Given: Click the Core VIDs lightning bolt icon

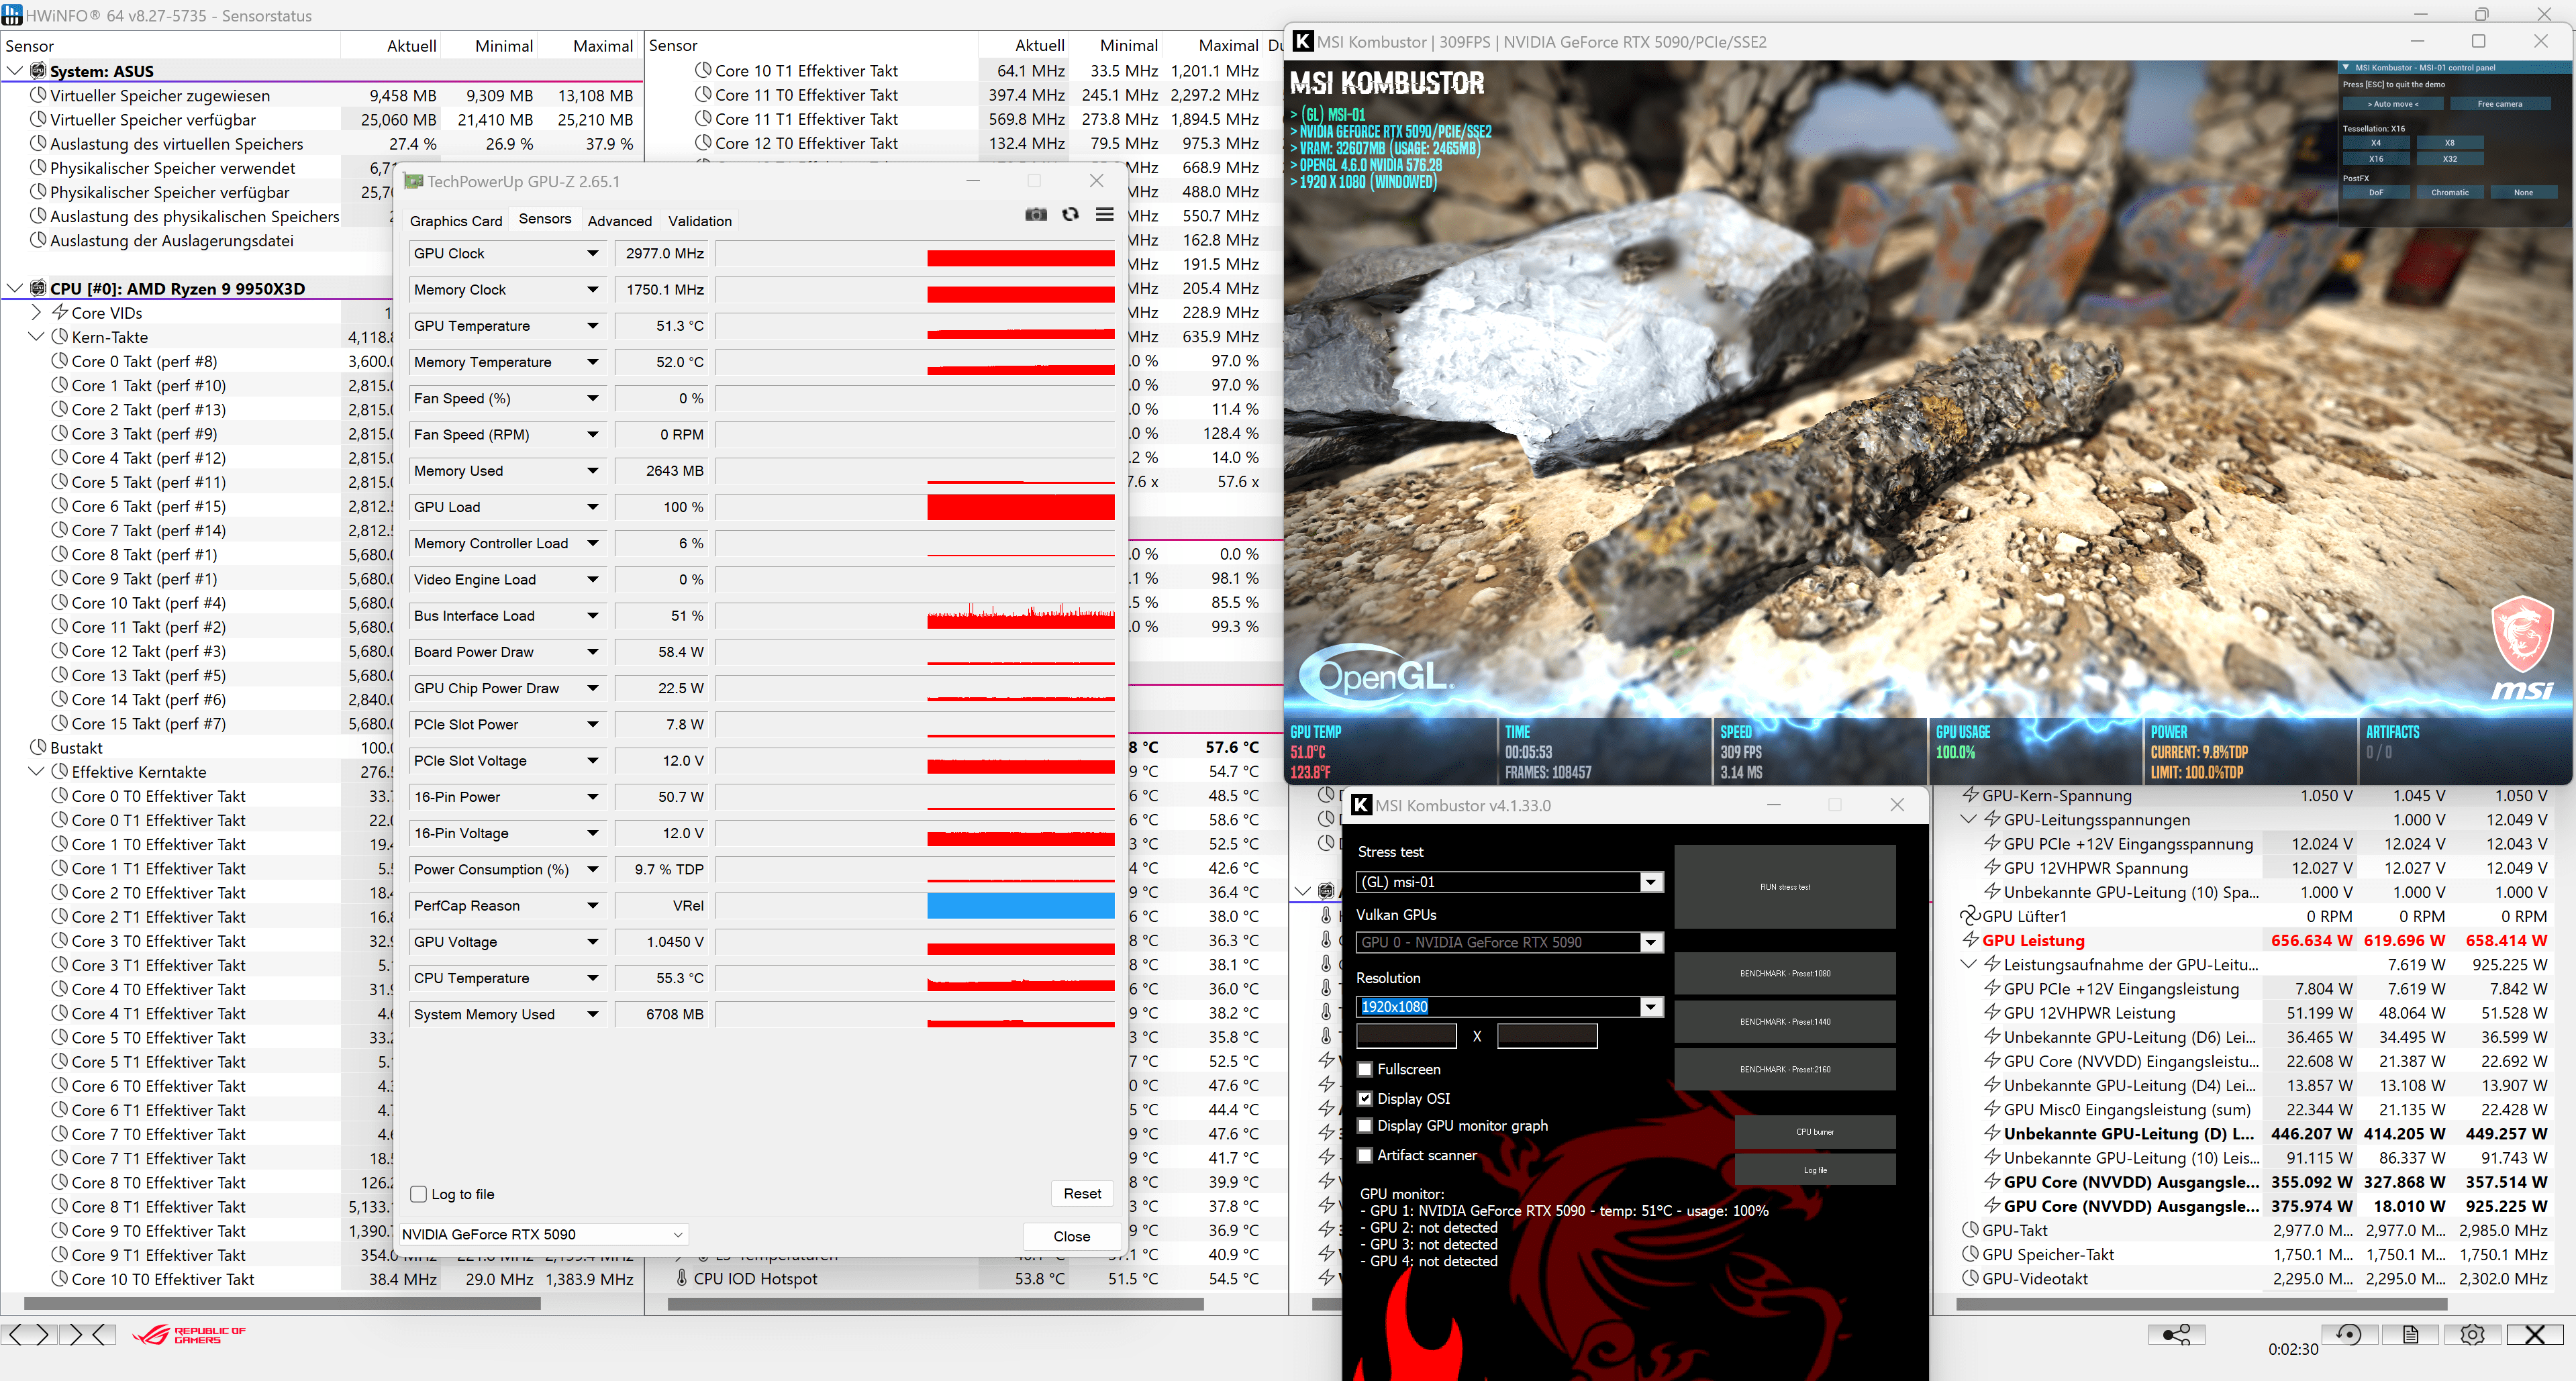Looking at the screenshot, I should coord(60,312).
